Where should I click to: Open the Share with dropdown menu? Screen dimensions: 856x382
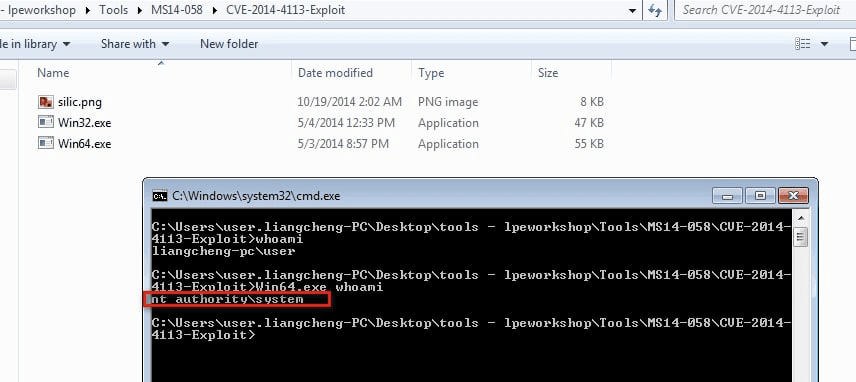[x=135, y=44]
